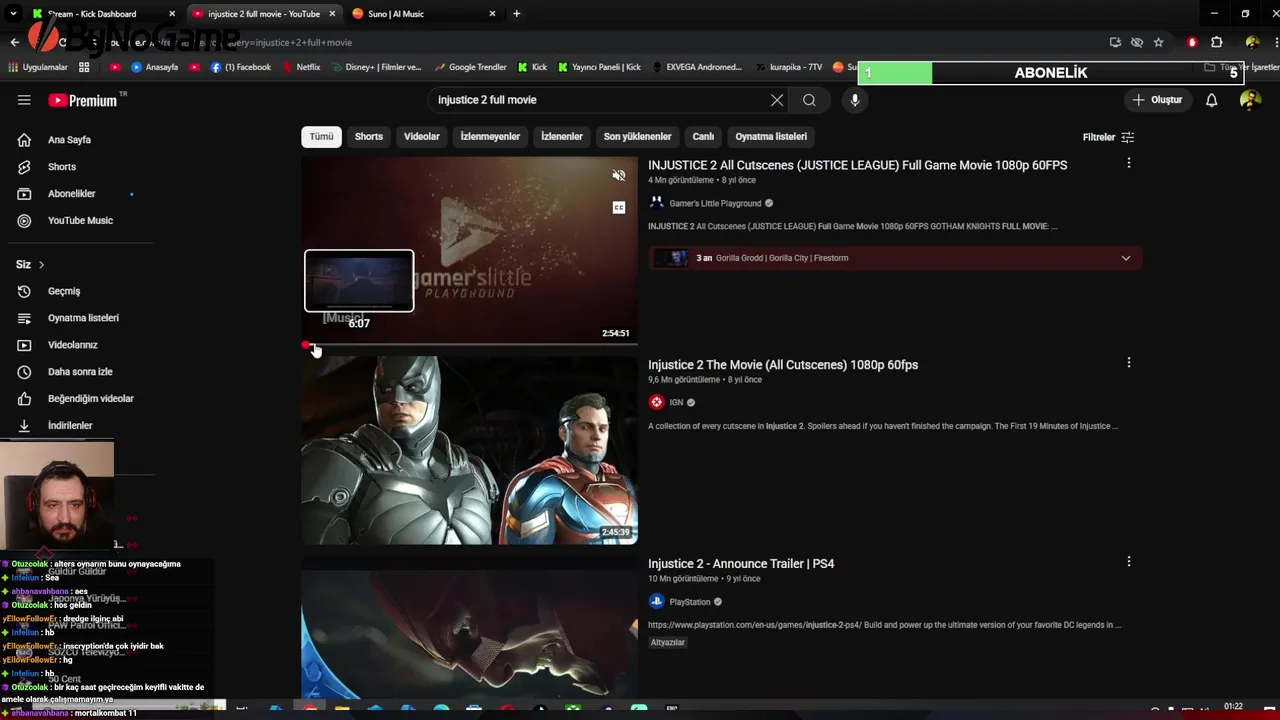The image size is (1280, 720).
Task: Select the İzlenenler filter chip
Action: (562, 137)
